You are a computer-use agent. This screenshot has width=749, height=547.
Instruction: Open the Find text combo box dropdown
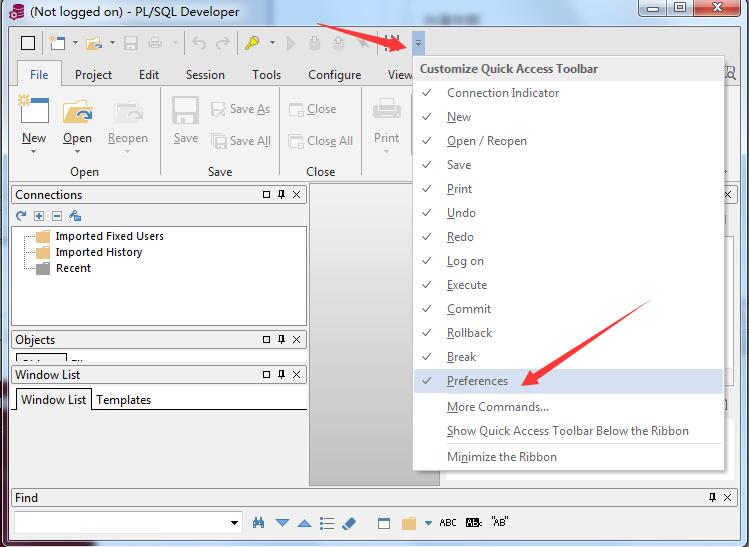[x=235, y=523]
